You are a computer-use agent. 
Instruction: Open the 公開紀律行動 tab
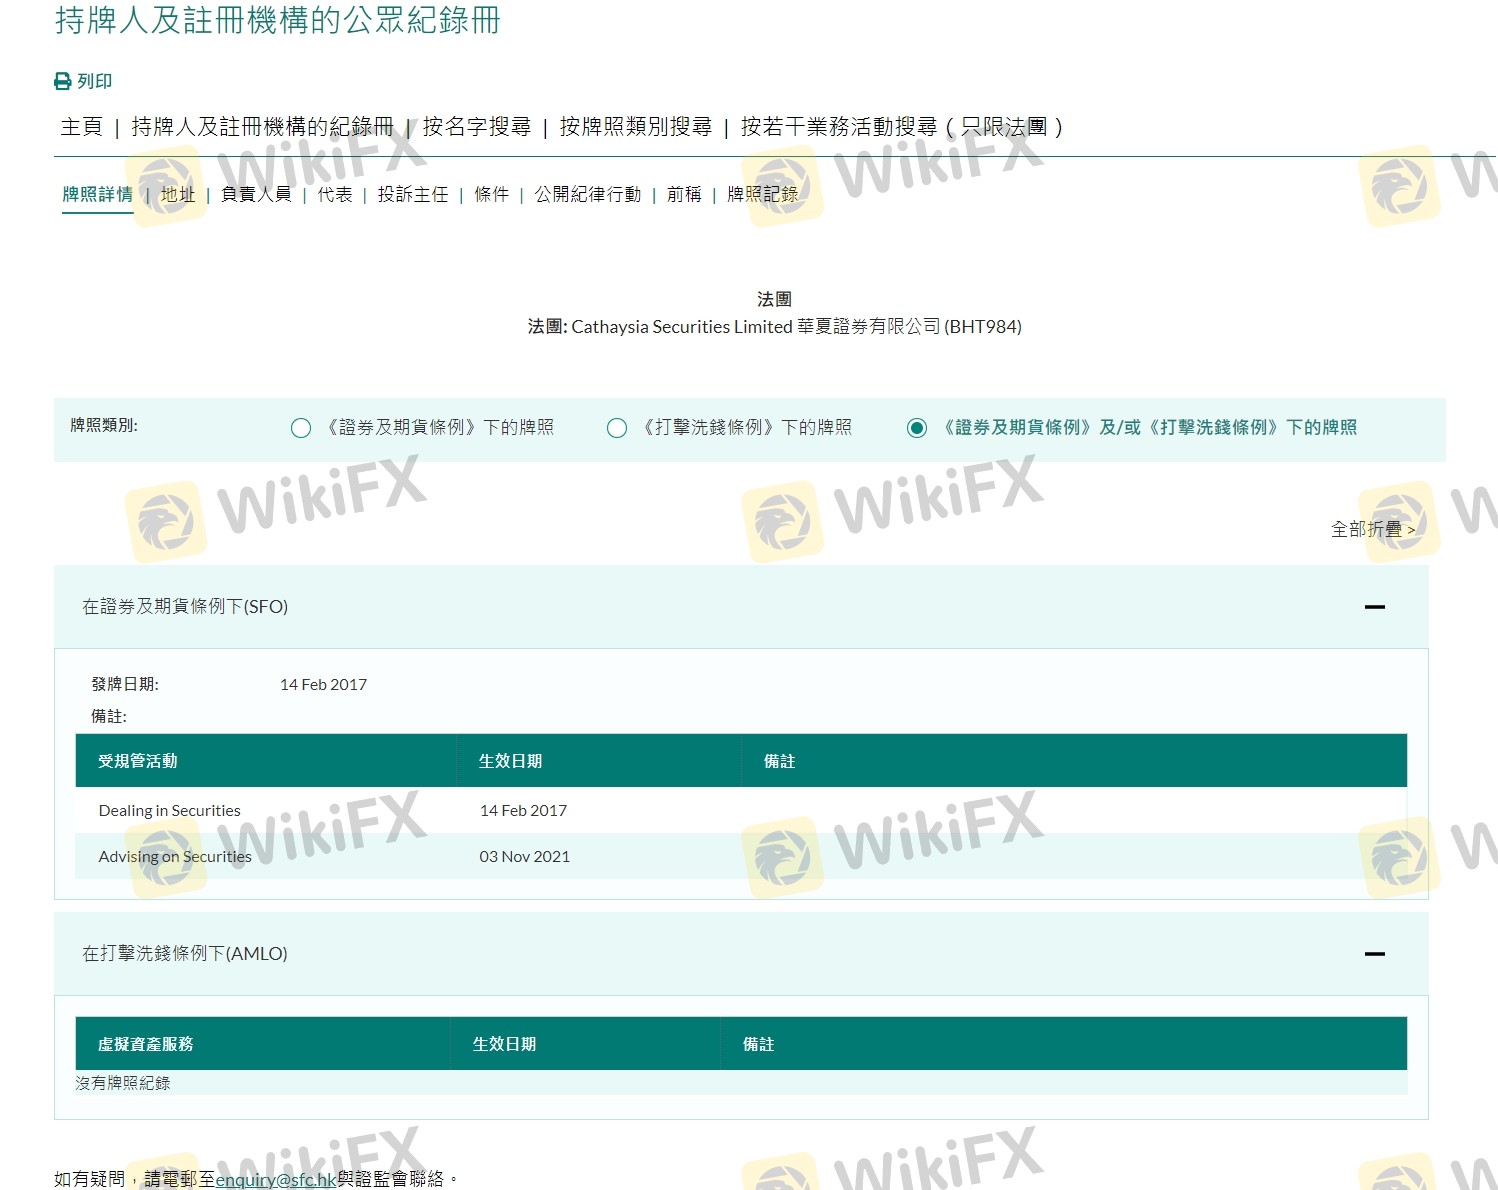[x=587, y=194]
